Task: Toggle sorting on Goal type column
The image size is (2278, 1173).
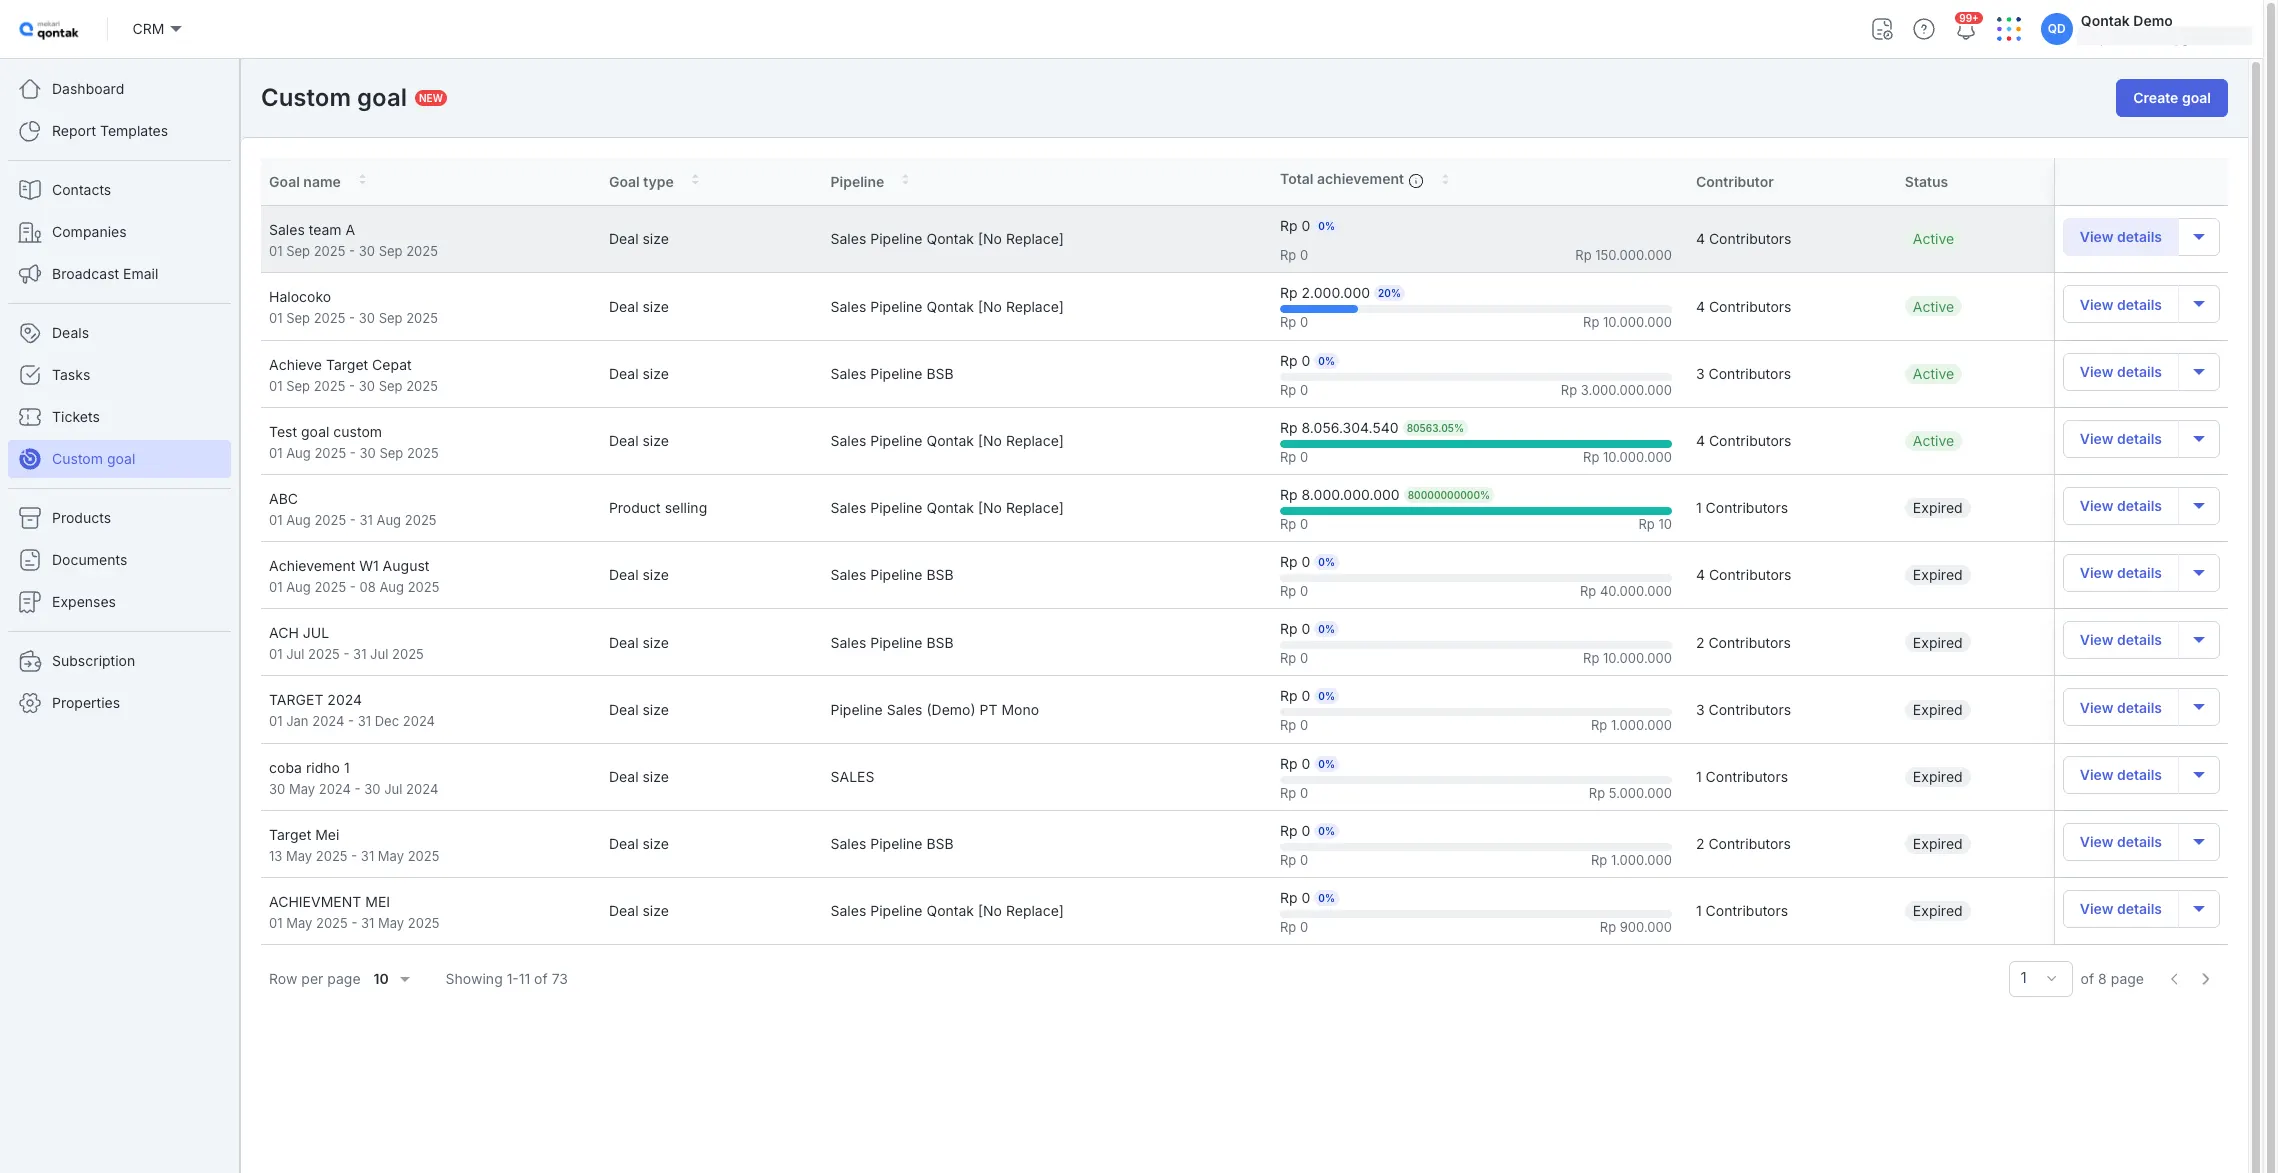Action: tap(695, 181)
